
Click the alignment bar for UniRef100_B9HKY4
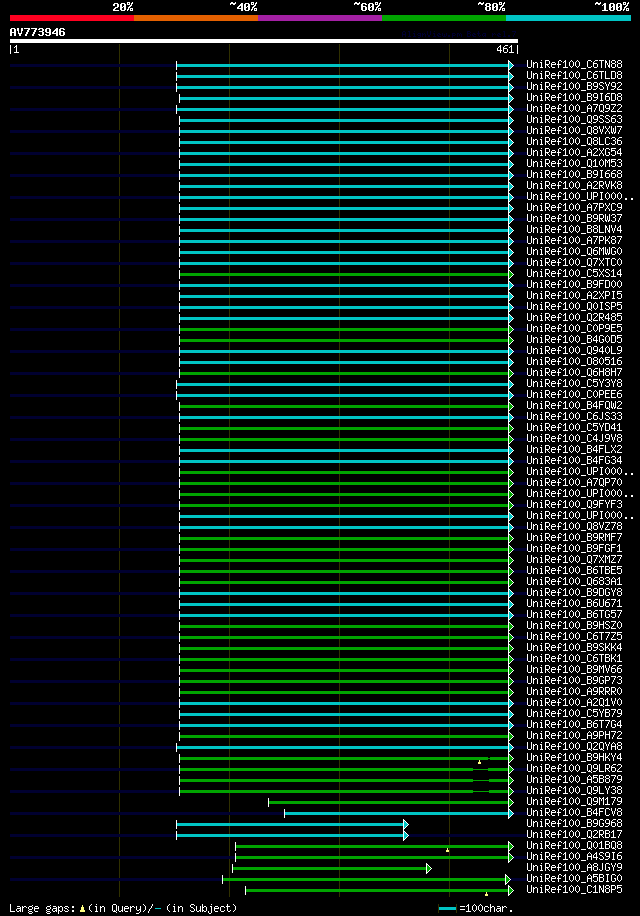point(344,758)
